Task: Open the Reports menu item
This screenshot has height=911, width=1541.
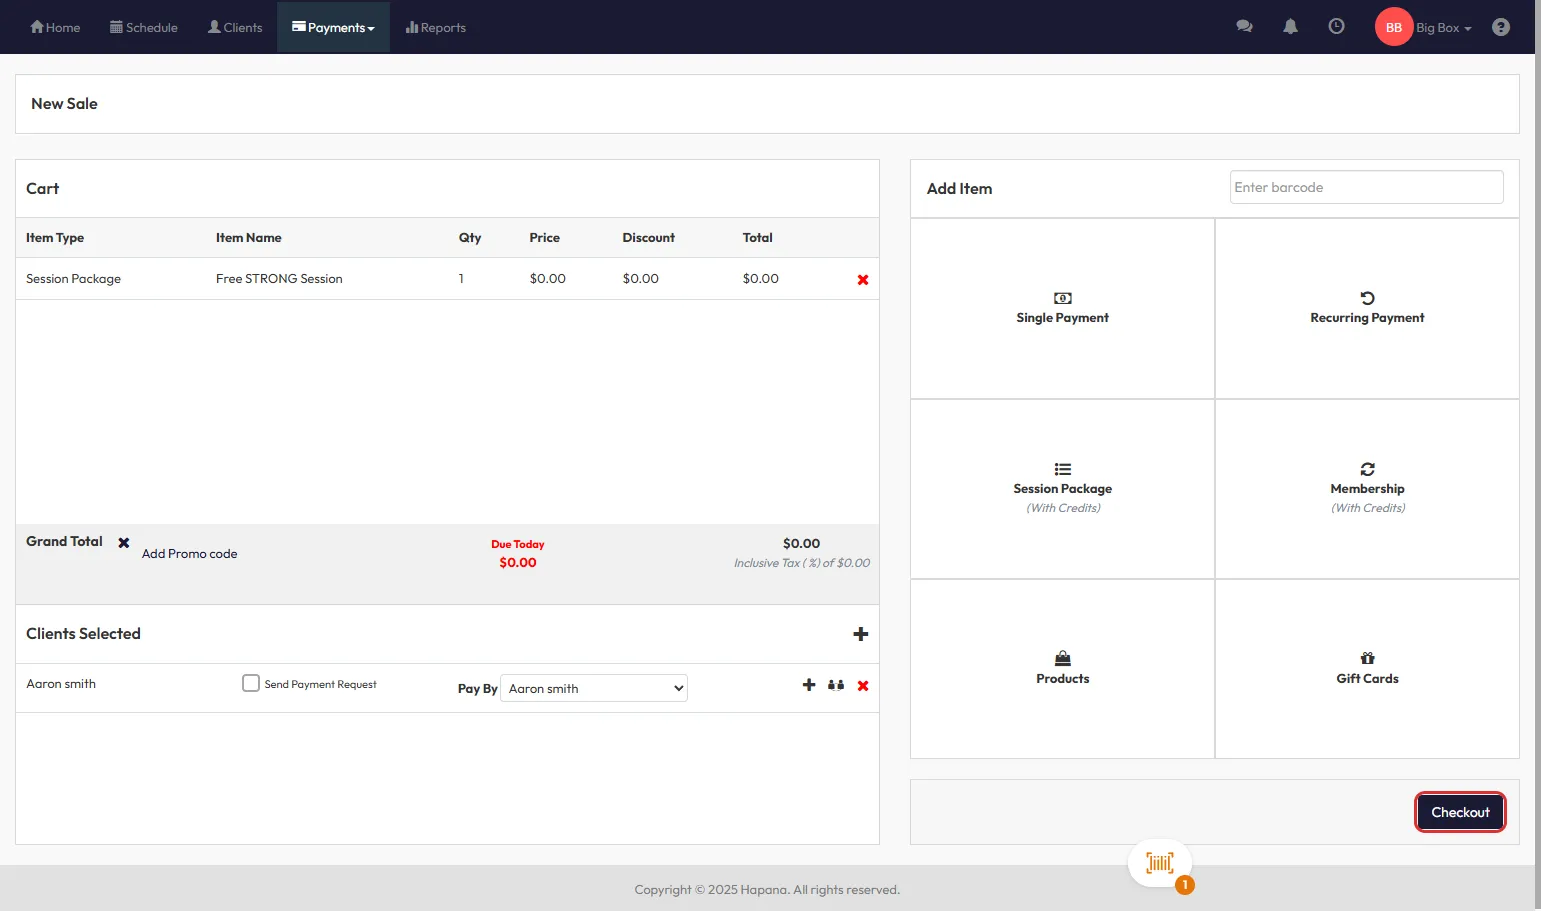Action: tap(436, 27)
